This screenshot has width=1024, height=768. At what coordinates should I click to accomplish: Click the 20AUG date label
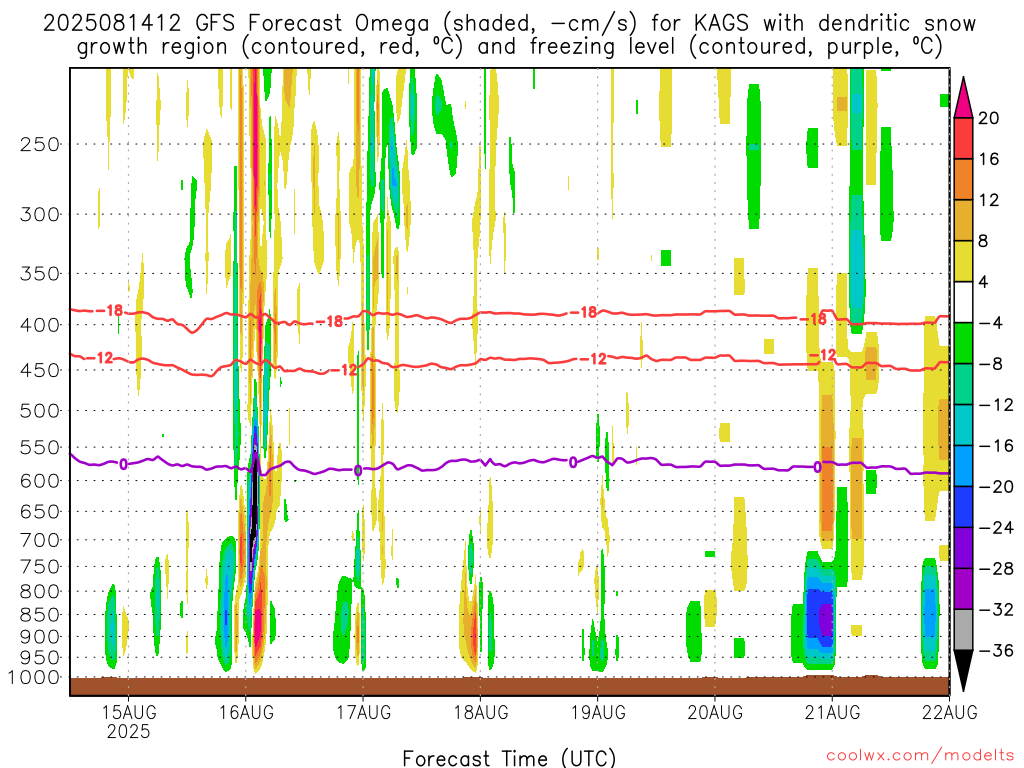(x=714, y=712)
